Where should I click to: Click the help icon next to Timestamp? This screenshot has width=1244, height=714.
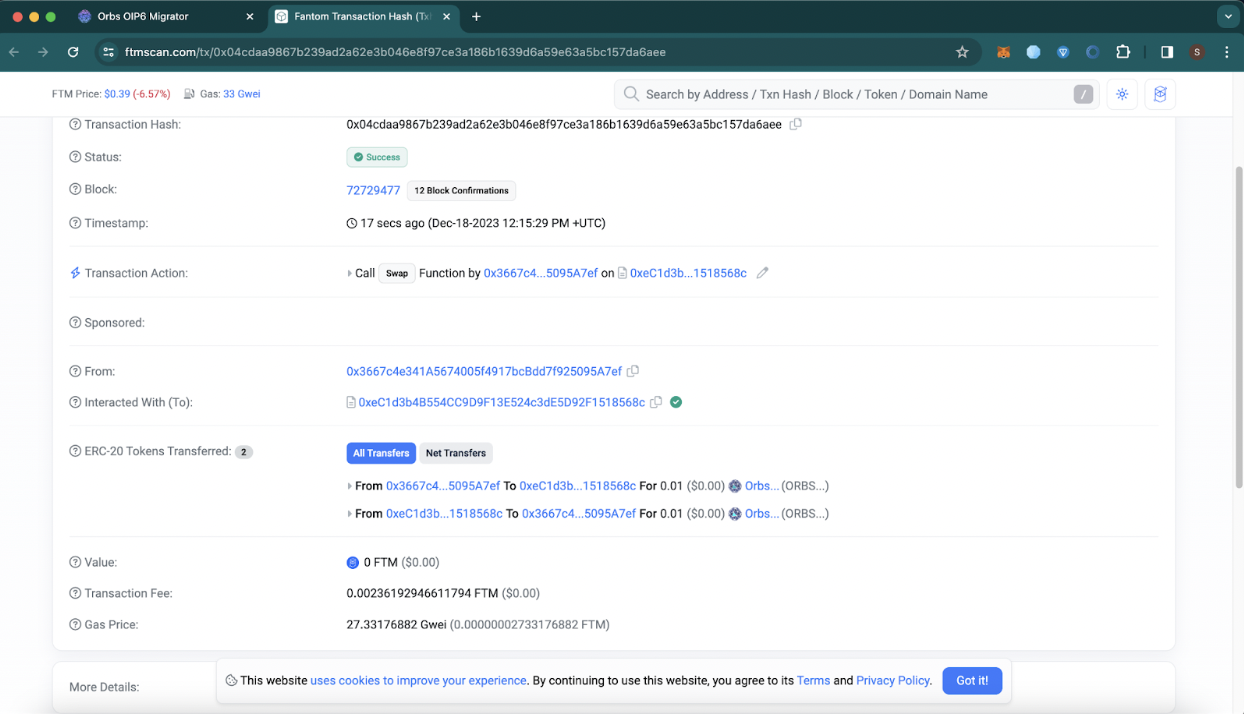point(75,223)
